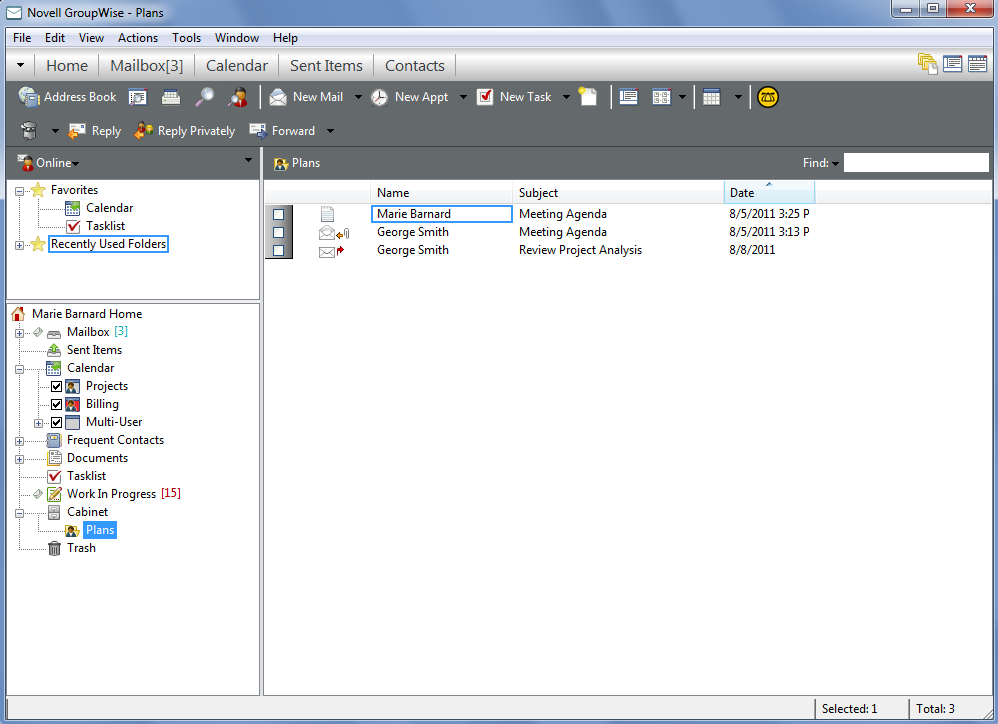
Task: Open the Sent Items folder link
Action: pyautogui.click(x=93, y=350)
